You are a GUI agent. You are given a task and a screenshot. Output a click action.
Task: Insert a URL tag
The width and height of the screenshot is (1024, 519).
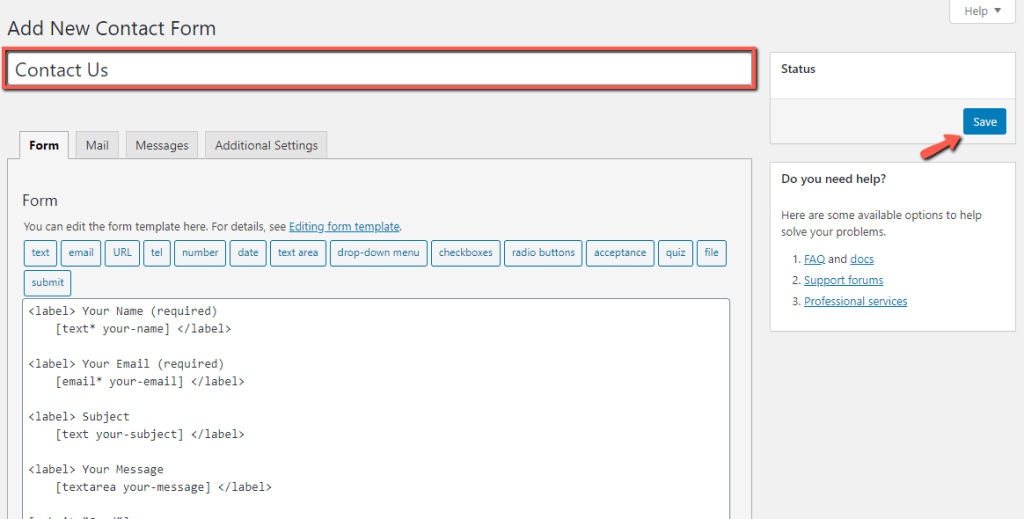[x=122, y=253]
